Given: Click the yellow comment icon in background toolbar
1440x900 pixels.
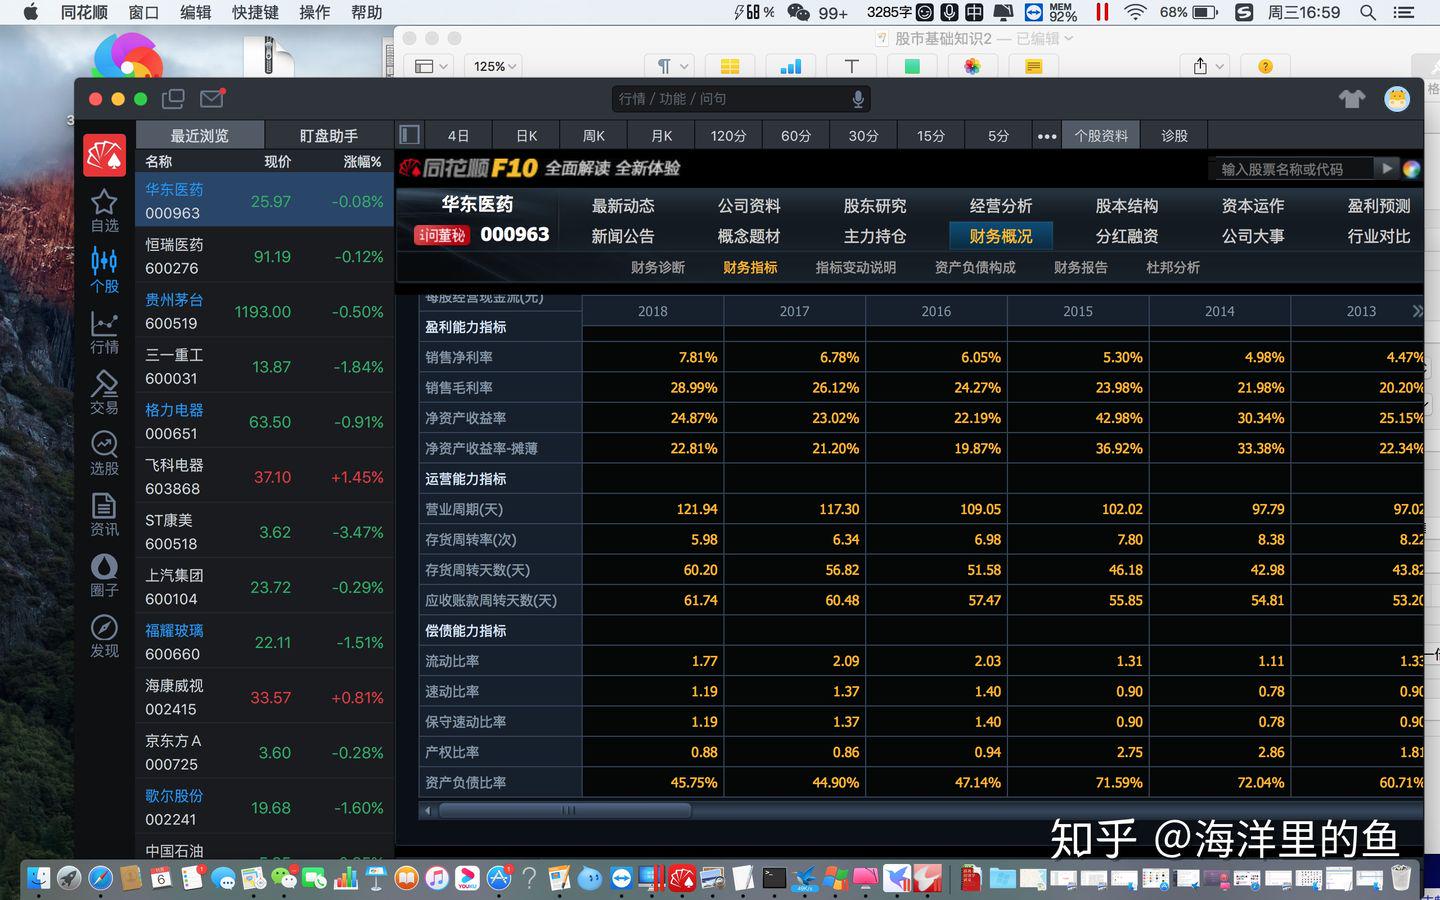Looking at the screenshot, I should (x=1033, y=66).
